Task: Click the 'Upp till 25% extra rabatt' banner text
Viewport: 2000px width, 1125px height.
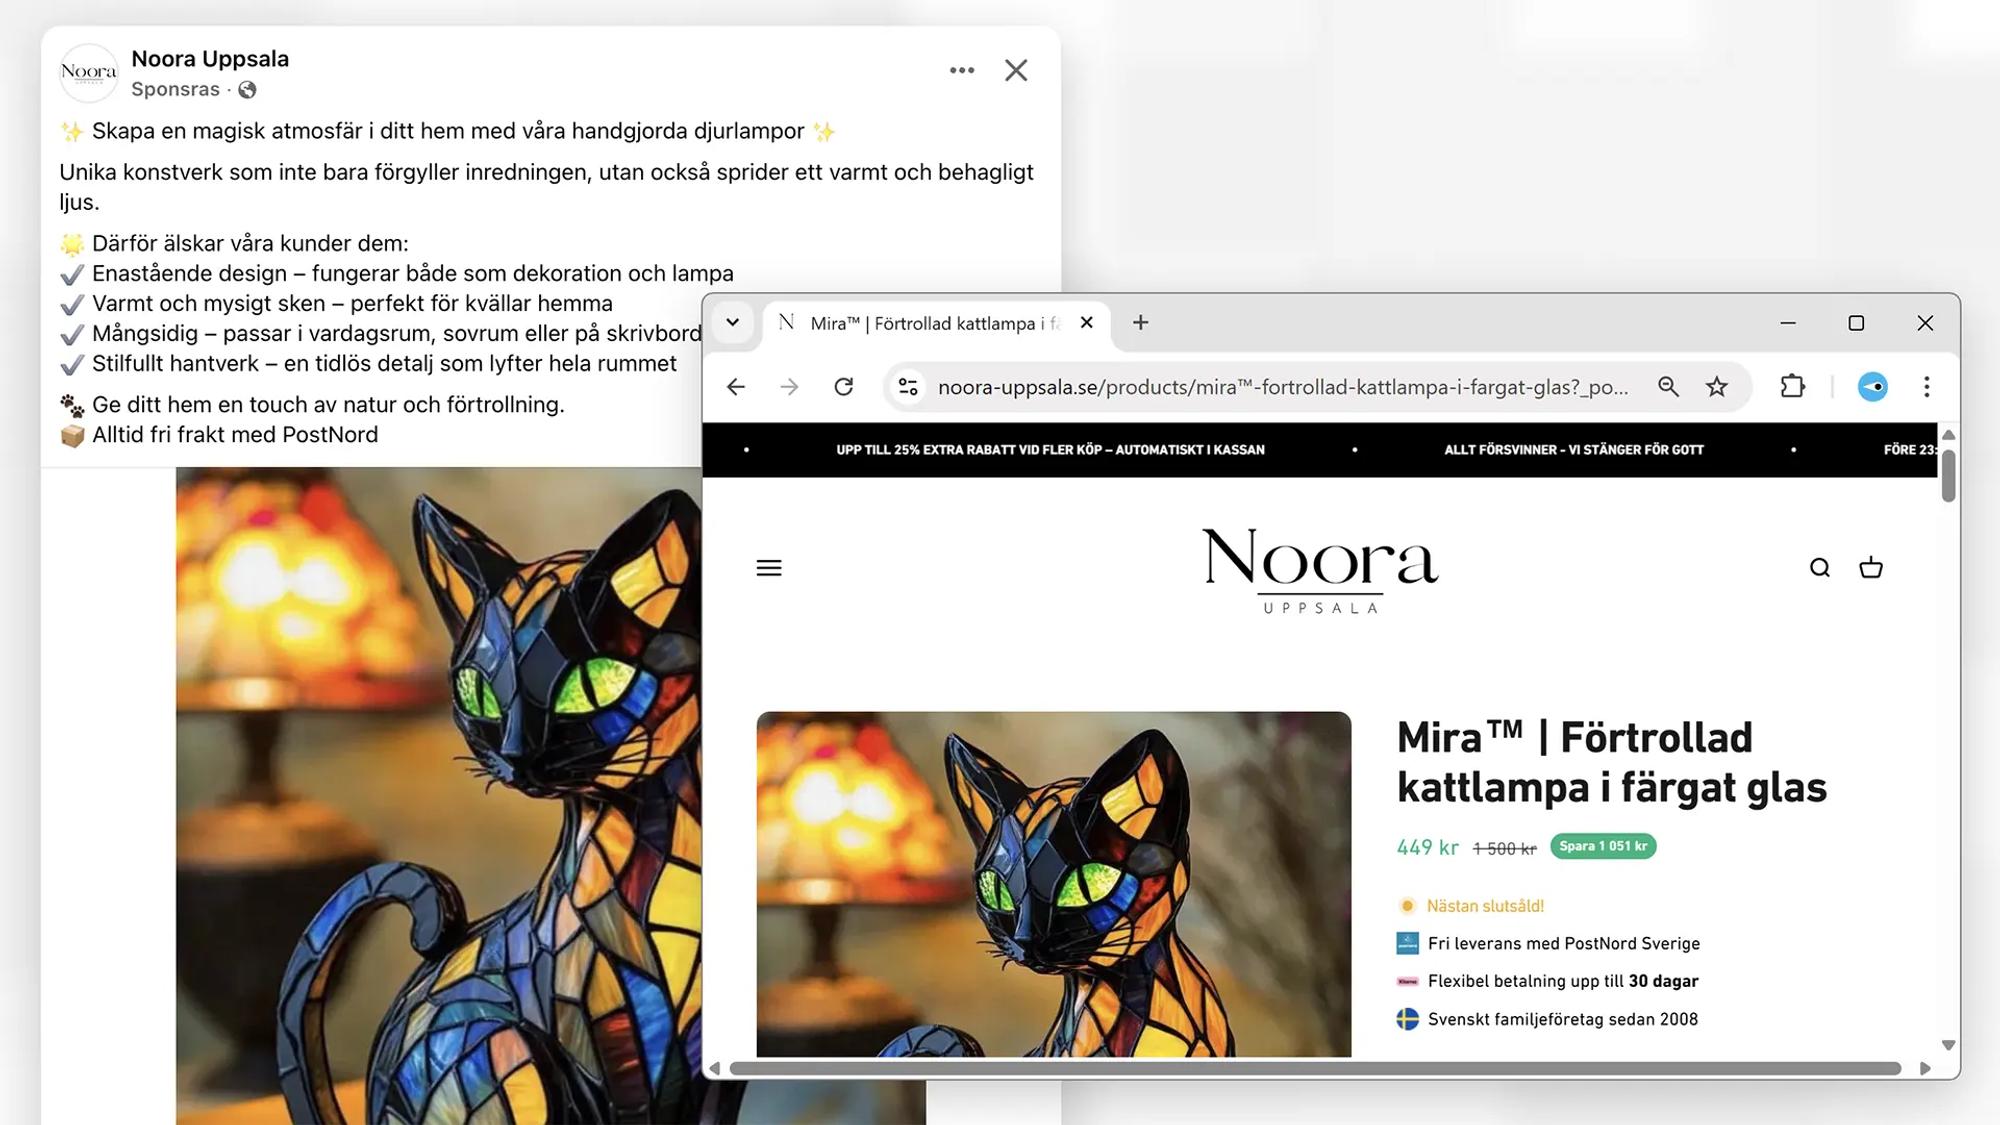Action: (1050, 450)
